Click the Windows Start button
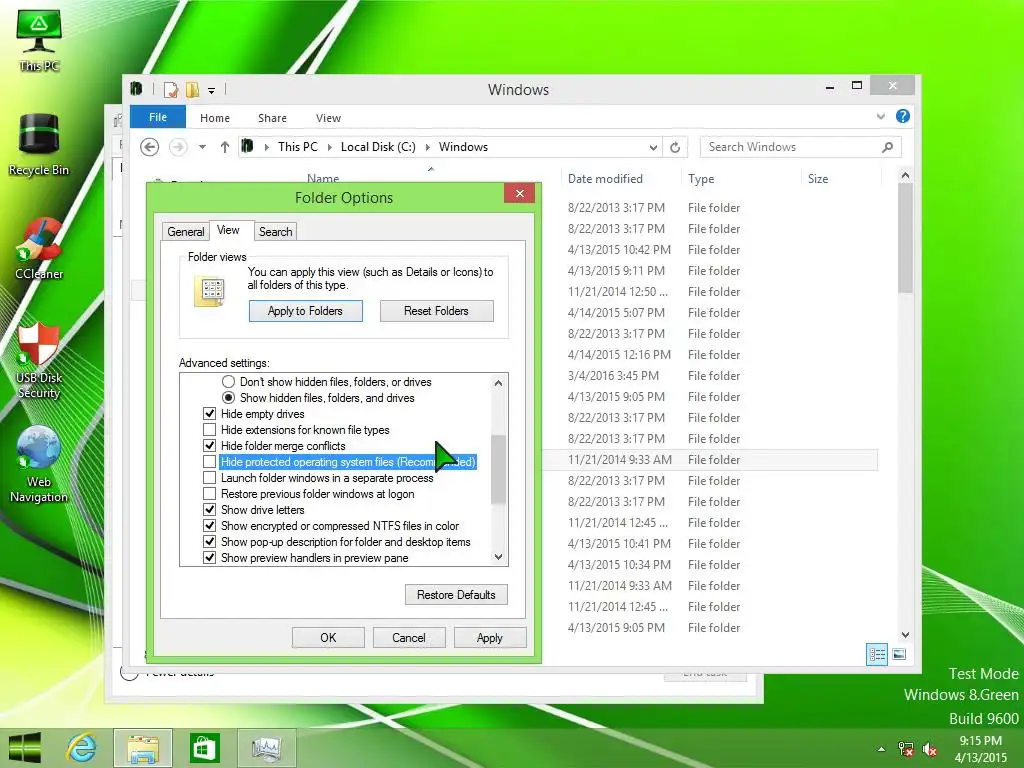The image size is (1024, 768). (25, 748)
